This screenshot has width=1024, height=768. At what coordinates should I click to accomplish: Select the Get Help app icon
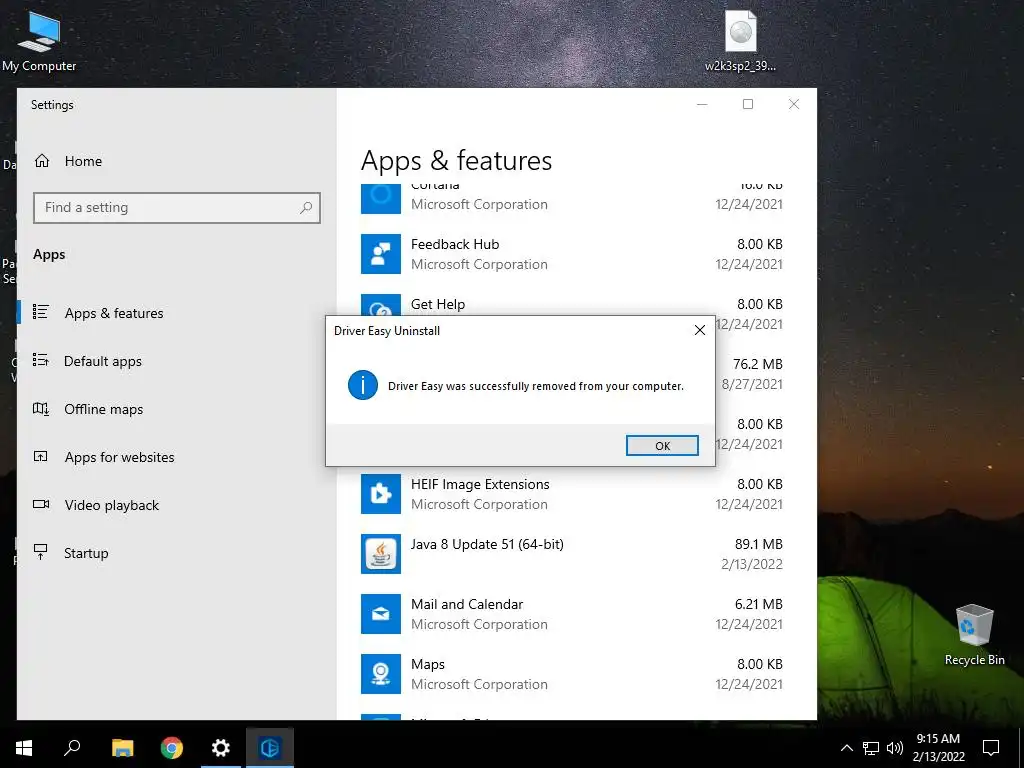point(381,306)
